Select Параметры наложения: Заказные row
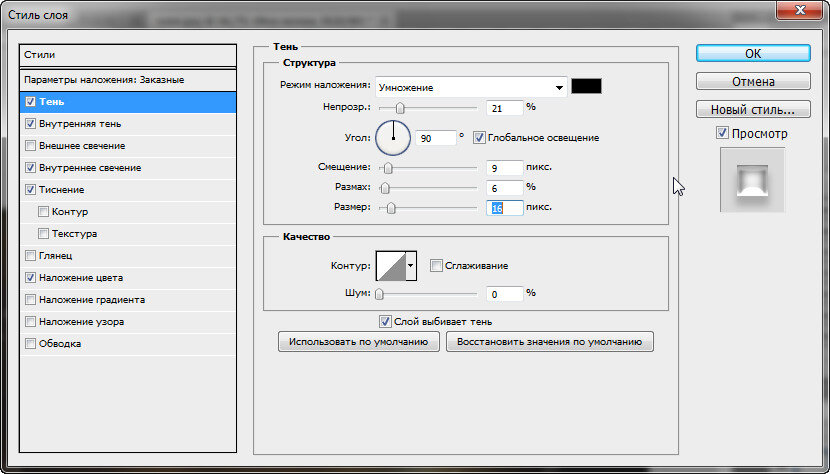 128,80
